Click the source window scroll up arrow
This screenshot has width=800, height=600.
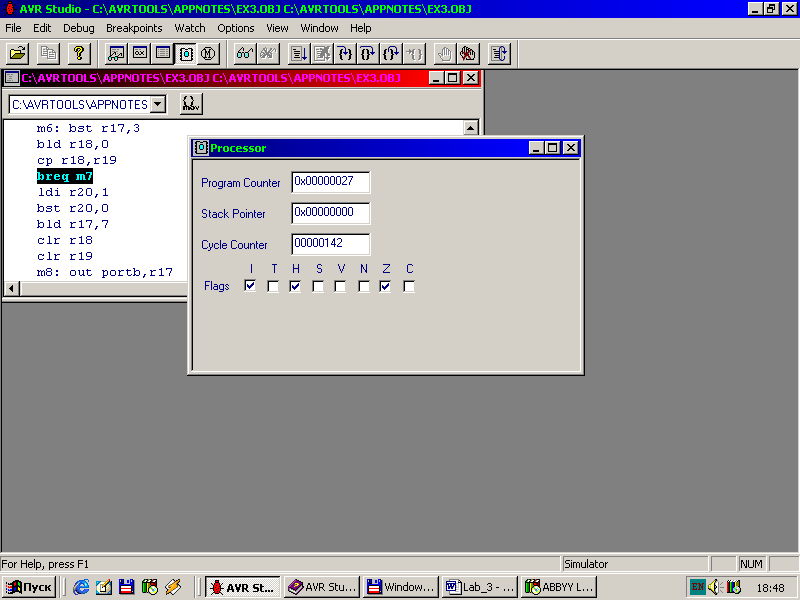[471, 128]
